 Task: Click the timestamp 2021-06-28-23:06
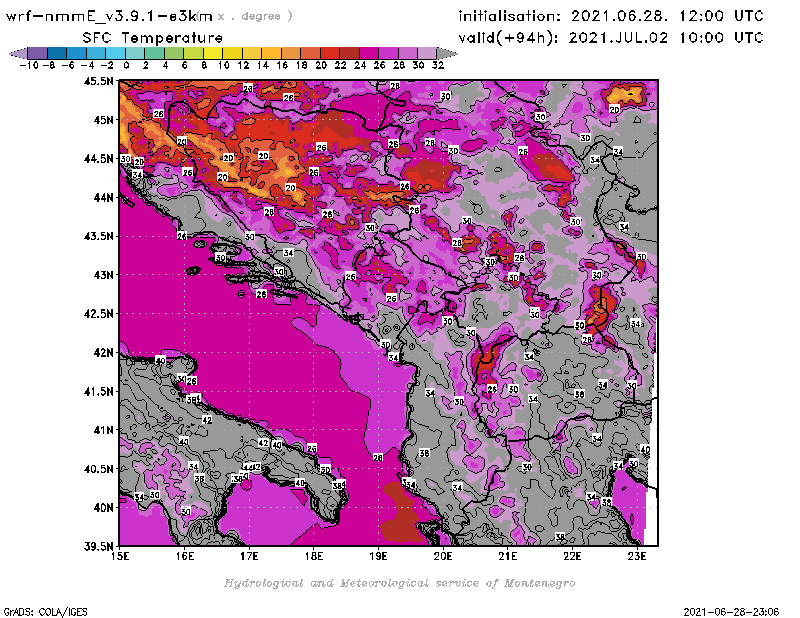pos(731,612)
